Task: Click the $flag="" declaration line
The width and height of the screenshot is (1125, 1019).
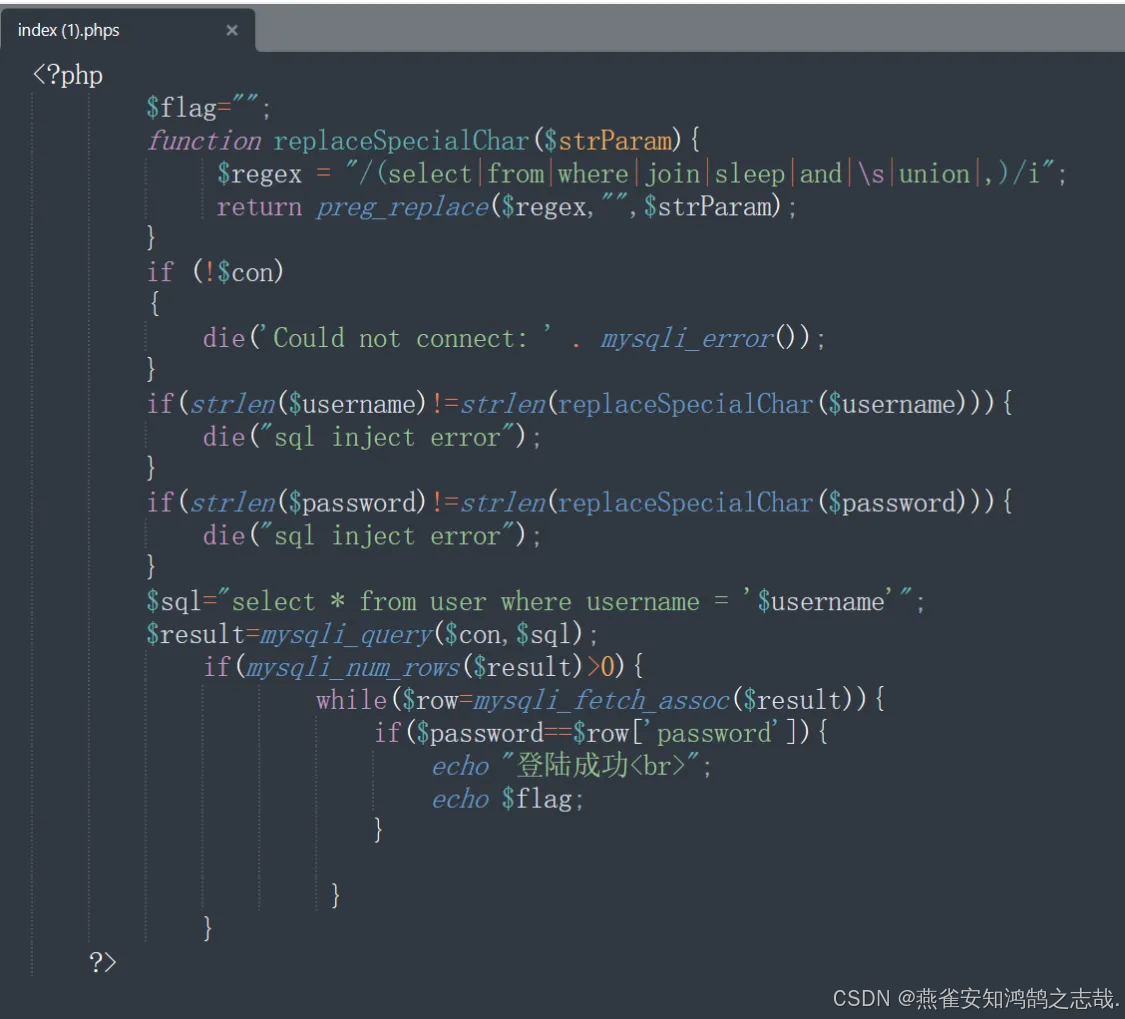Action: point(209,108)
